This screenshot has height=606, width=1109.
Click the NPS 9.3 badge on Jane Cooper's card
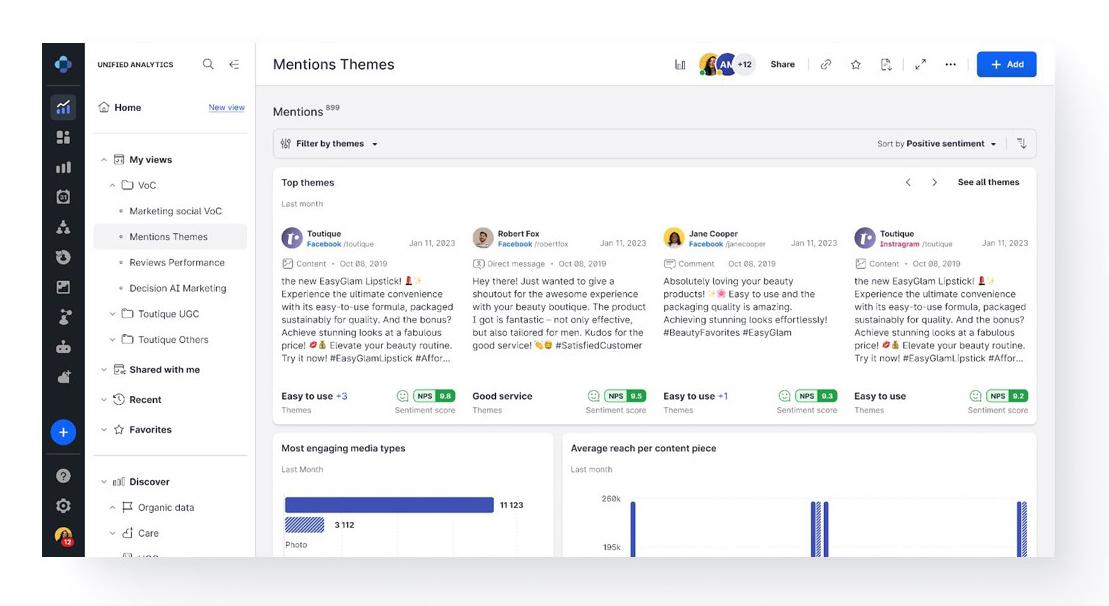pyautogui.click(x=816, y=396)
